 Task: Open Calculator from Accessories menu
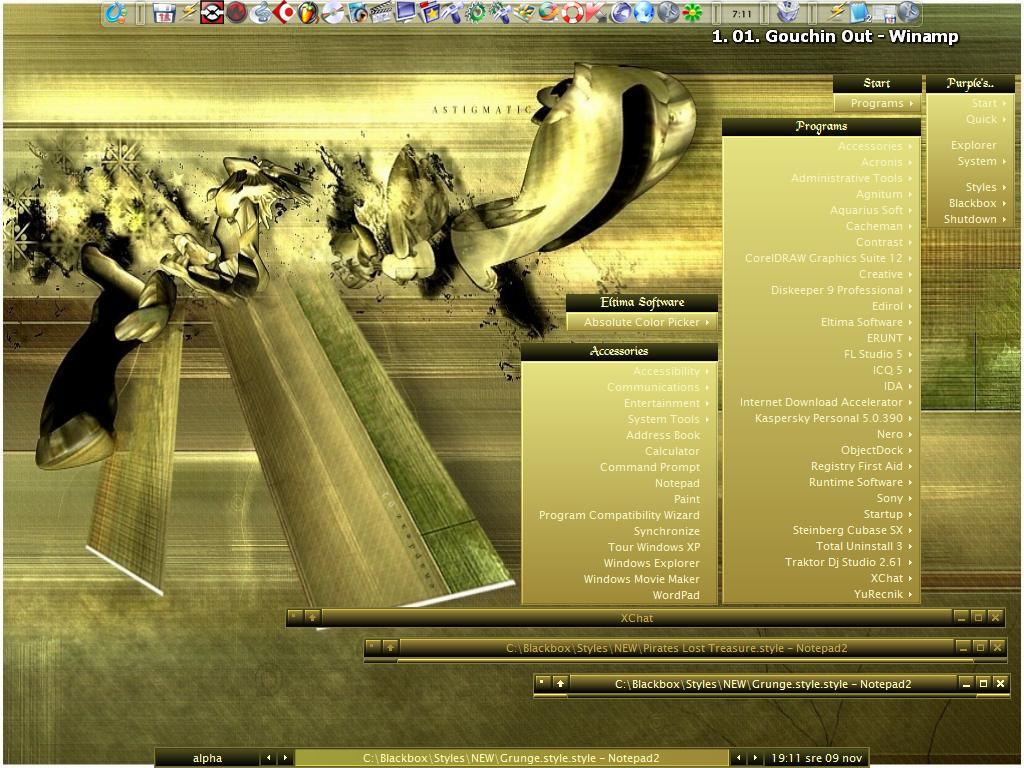(x=619, y=451)
